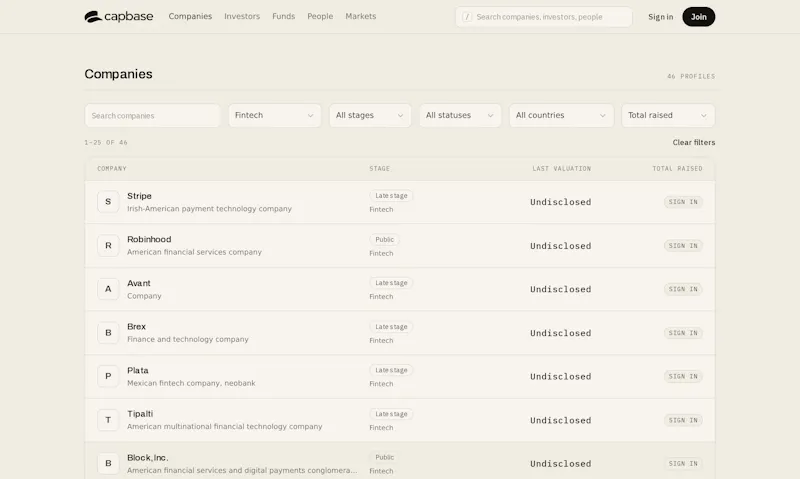
Task: Click the slash shortcut icon in search
Action: click(x=467, y=17)
